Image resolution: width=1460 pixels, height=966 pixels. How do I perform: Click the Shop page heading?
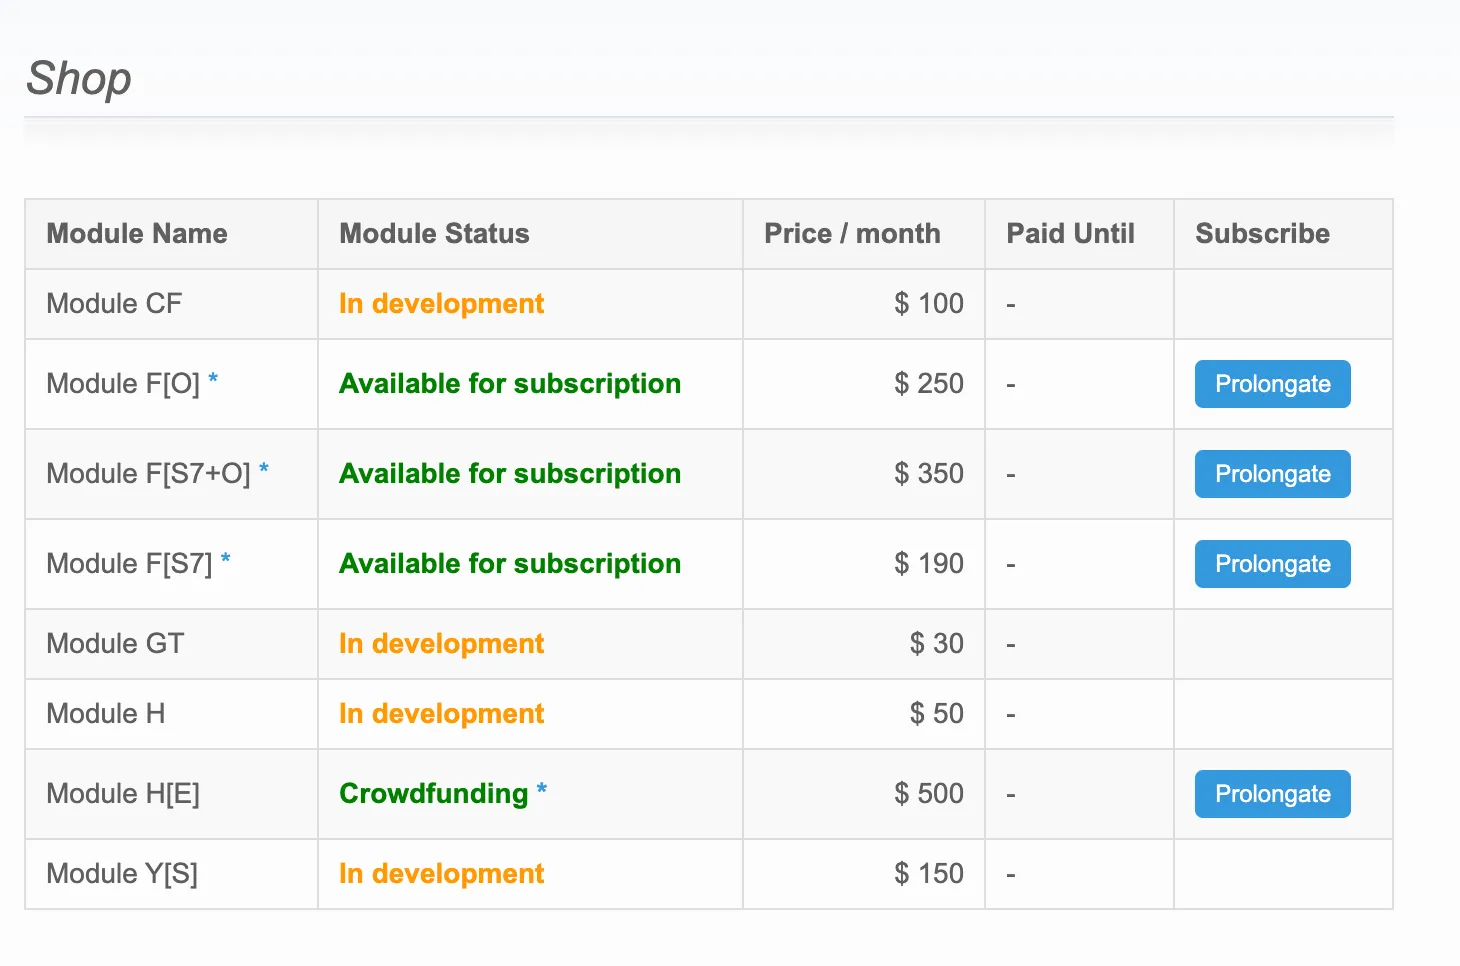[x=79, y=78]
